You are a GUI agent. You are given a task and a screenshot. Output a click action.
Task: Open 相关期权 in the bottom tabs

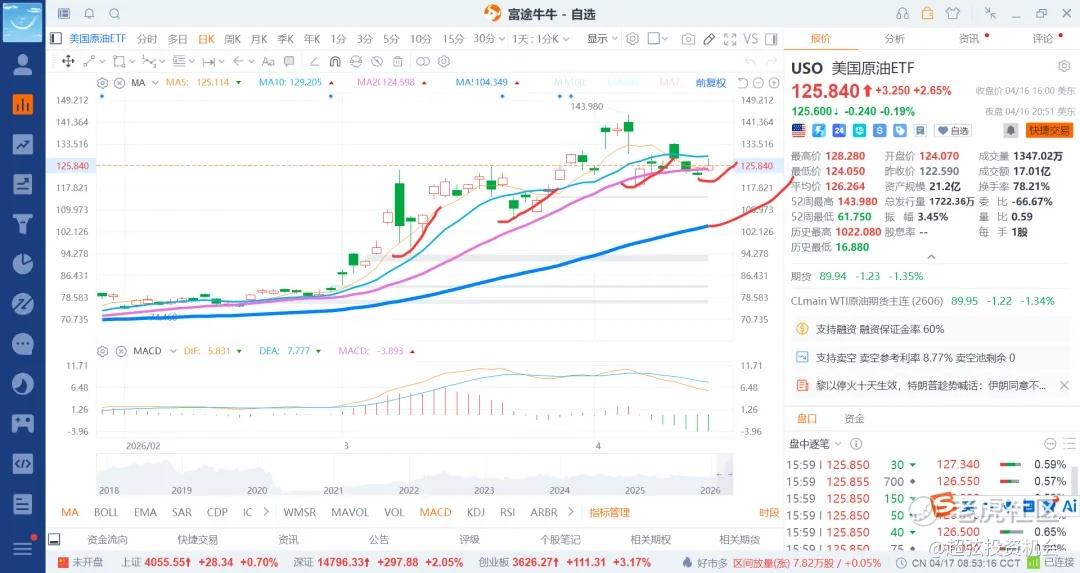tap(651, 540)
